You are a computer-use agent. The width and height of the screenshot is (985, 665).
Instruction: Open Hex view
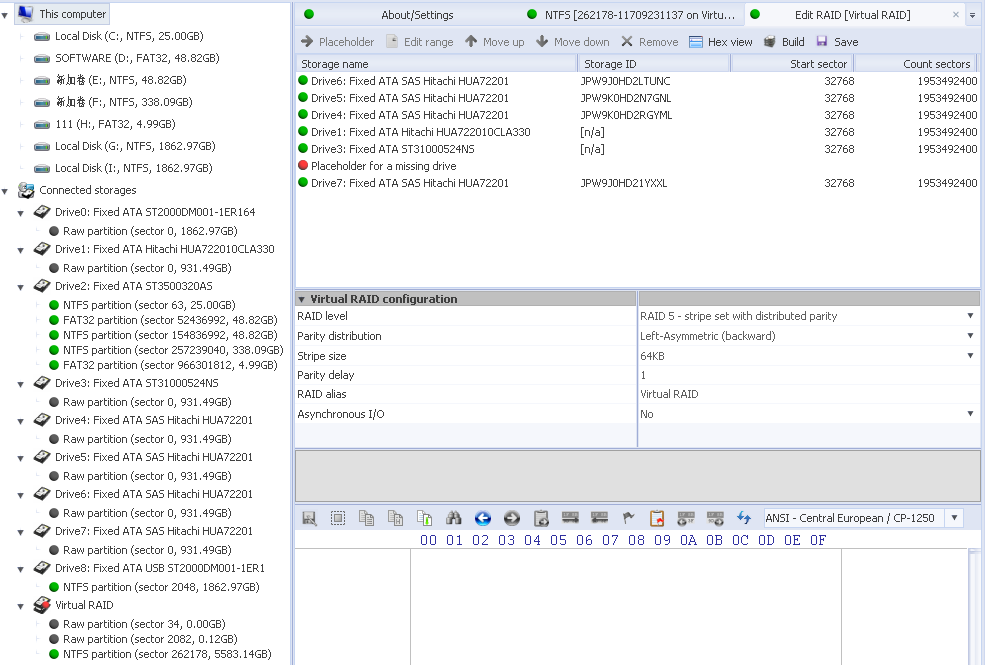click(x=721, y=42)
